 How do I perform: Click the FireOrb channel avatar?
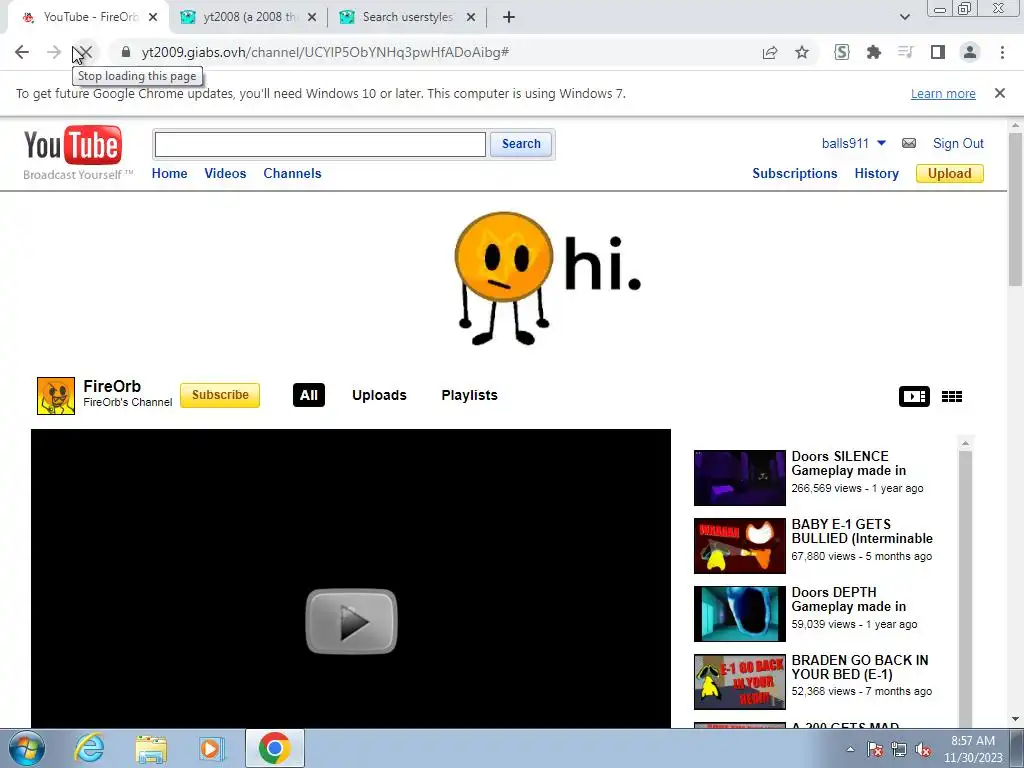coord(56,396)
